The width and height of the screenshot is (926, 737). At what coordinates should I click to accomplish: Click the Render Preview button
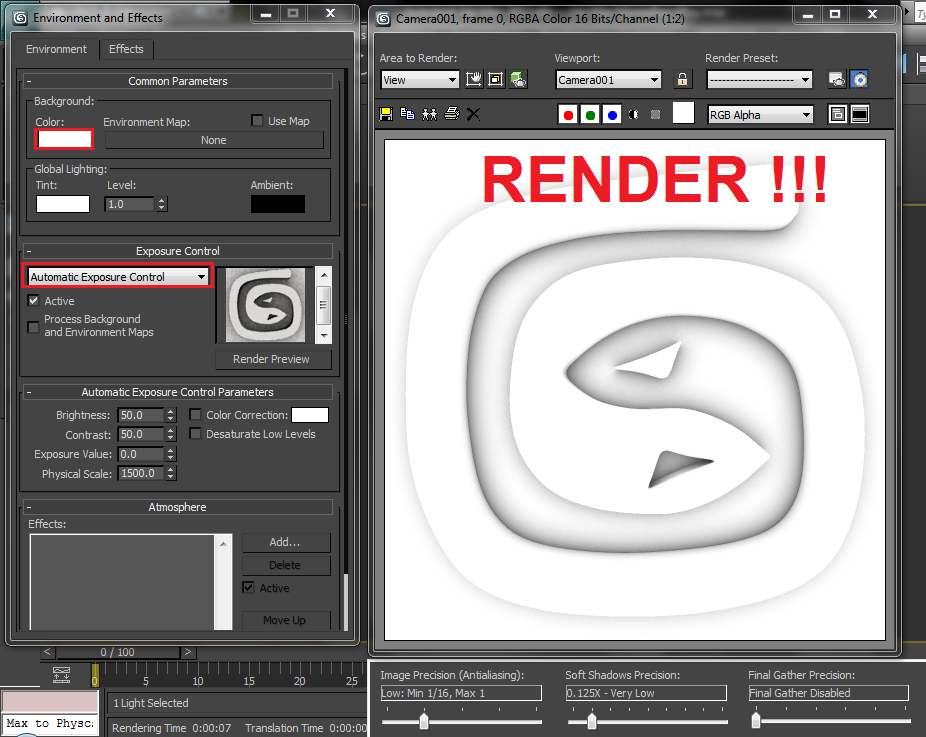pos(271,359)
